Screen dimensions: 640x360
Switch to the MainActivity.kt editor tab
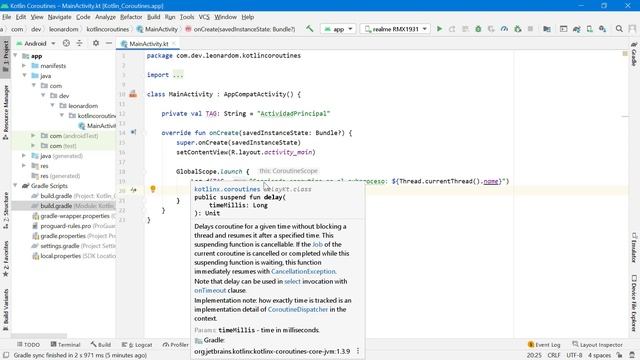tap(149, 44)
